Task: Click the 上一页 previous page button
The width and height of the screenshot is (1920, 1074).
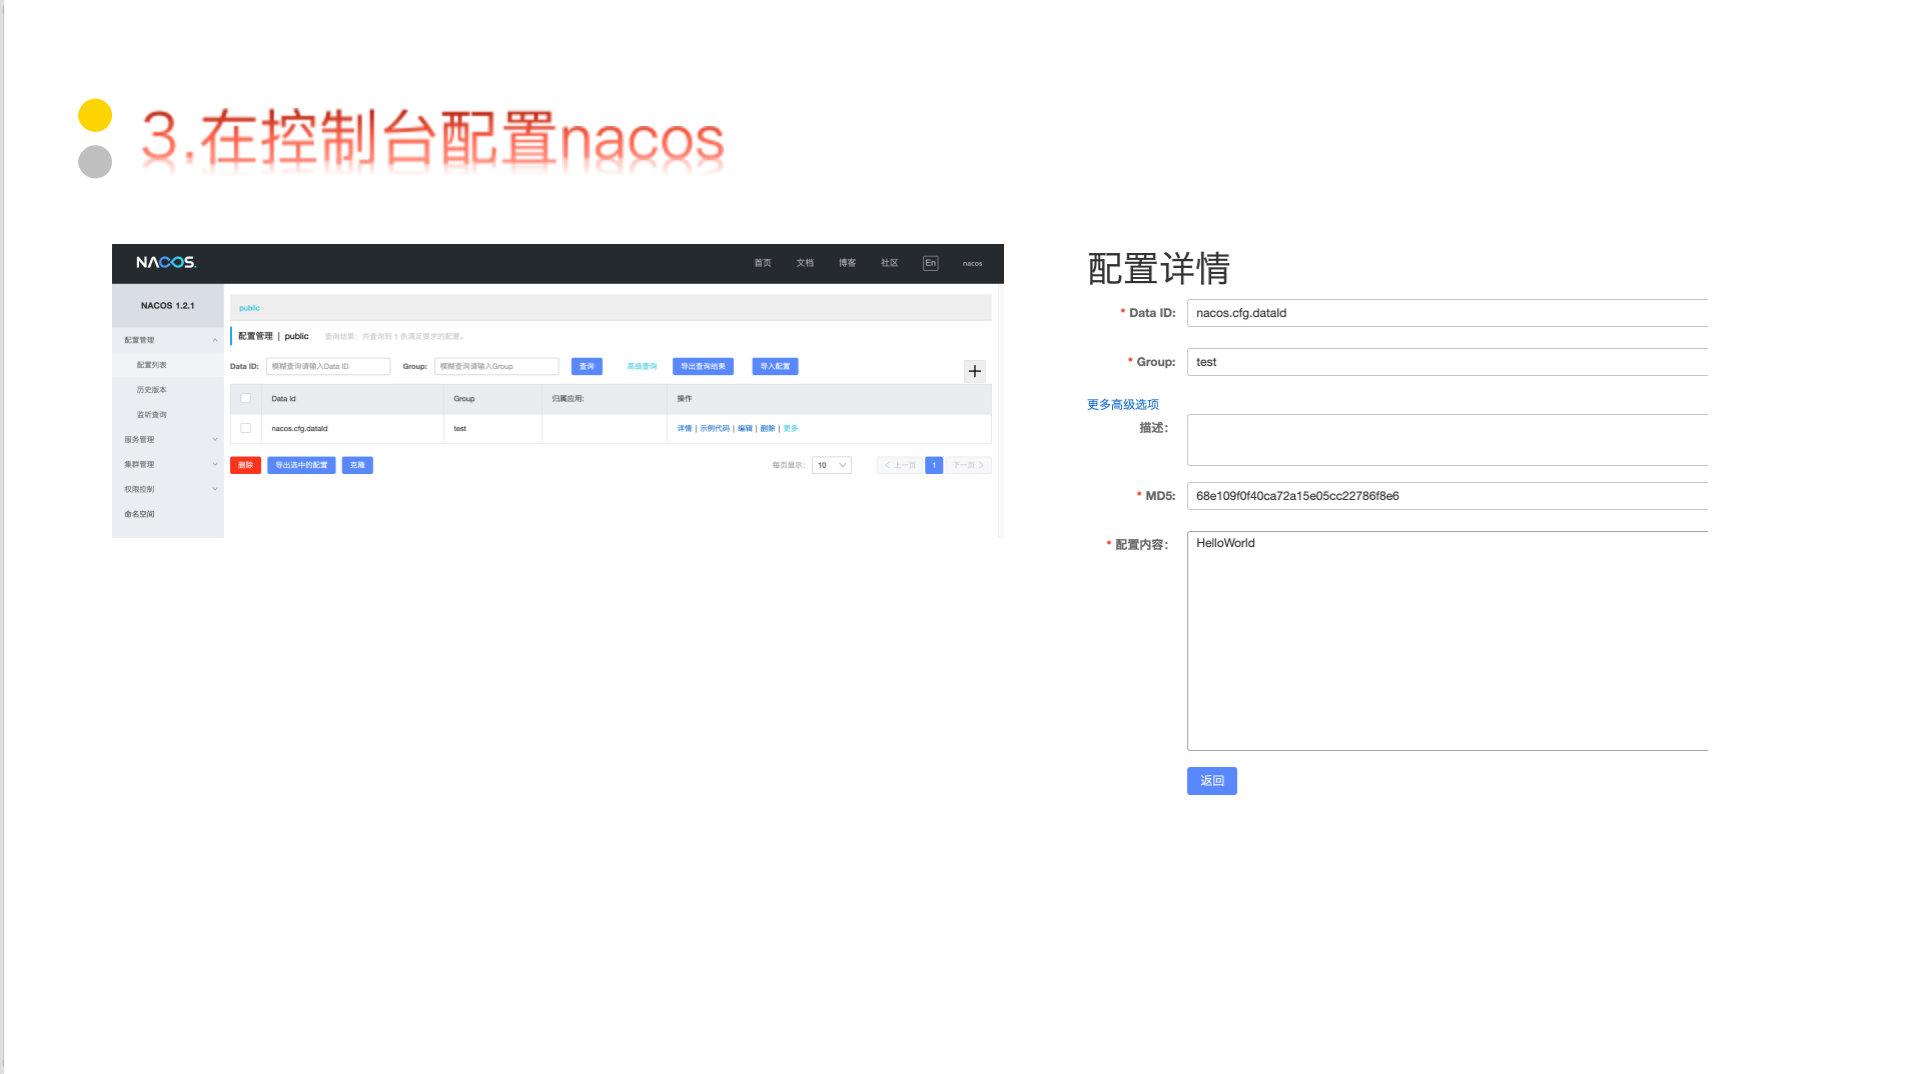Action: (900, 465)
